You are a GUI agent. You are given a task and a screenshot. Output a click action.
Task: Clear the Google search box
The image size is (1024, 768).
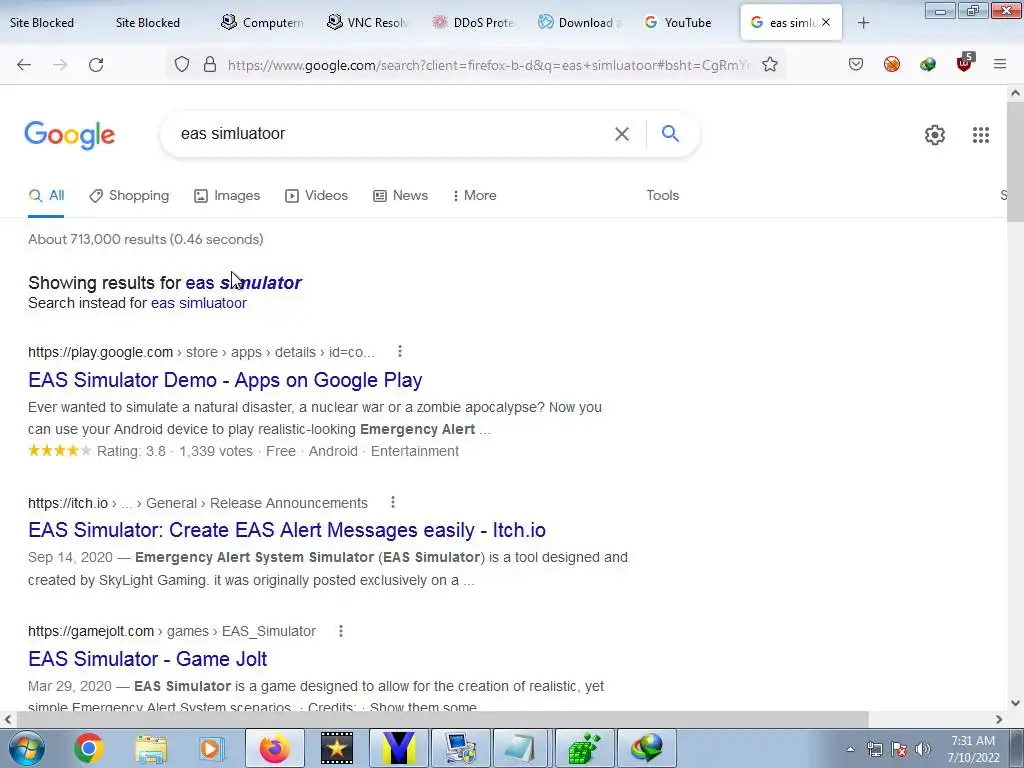pyautogui.click(x=622, y=134)
